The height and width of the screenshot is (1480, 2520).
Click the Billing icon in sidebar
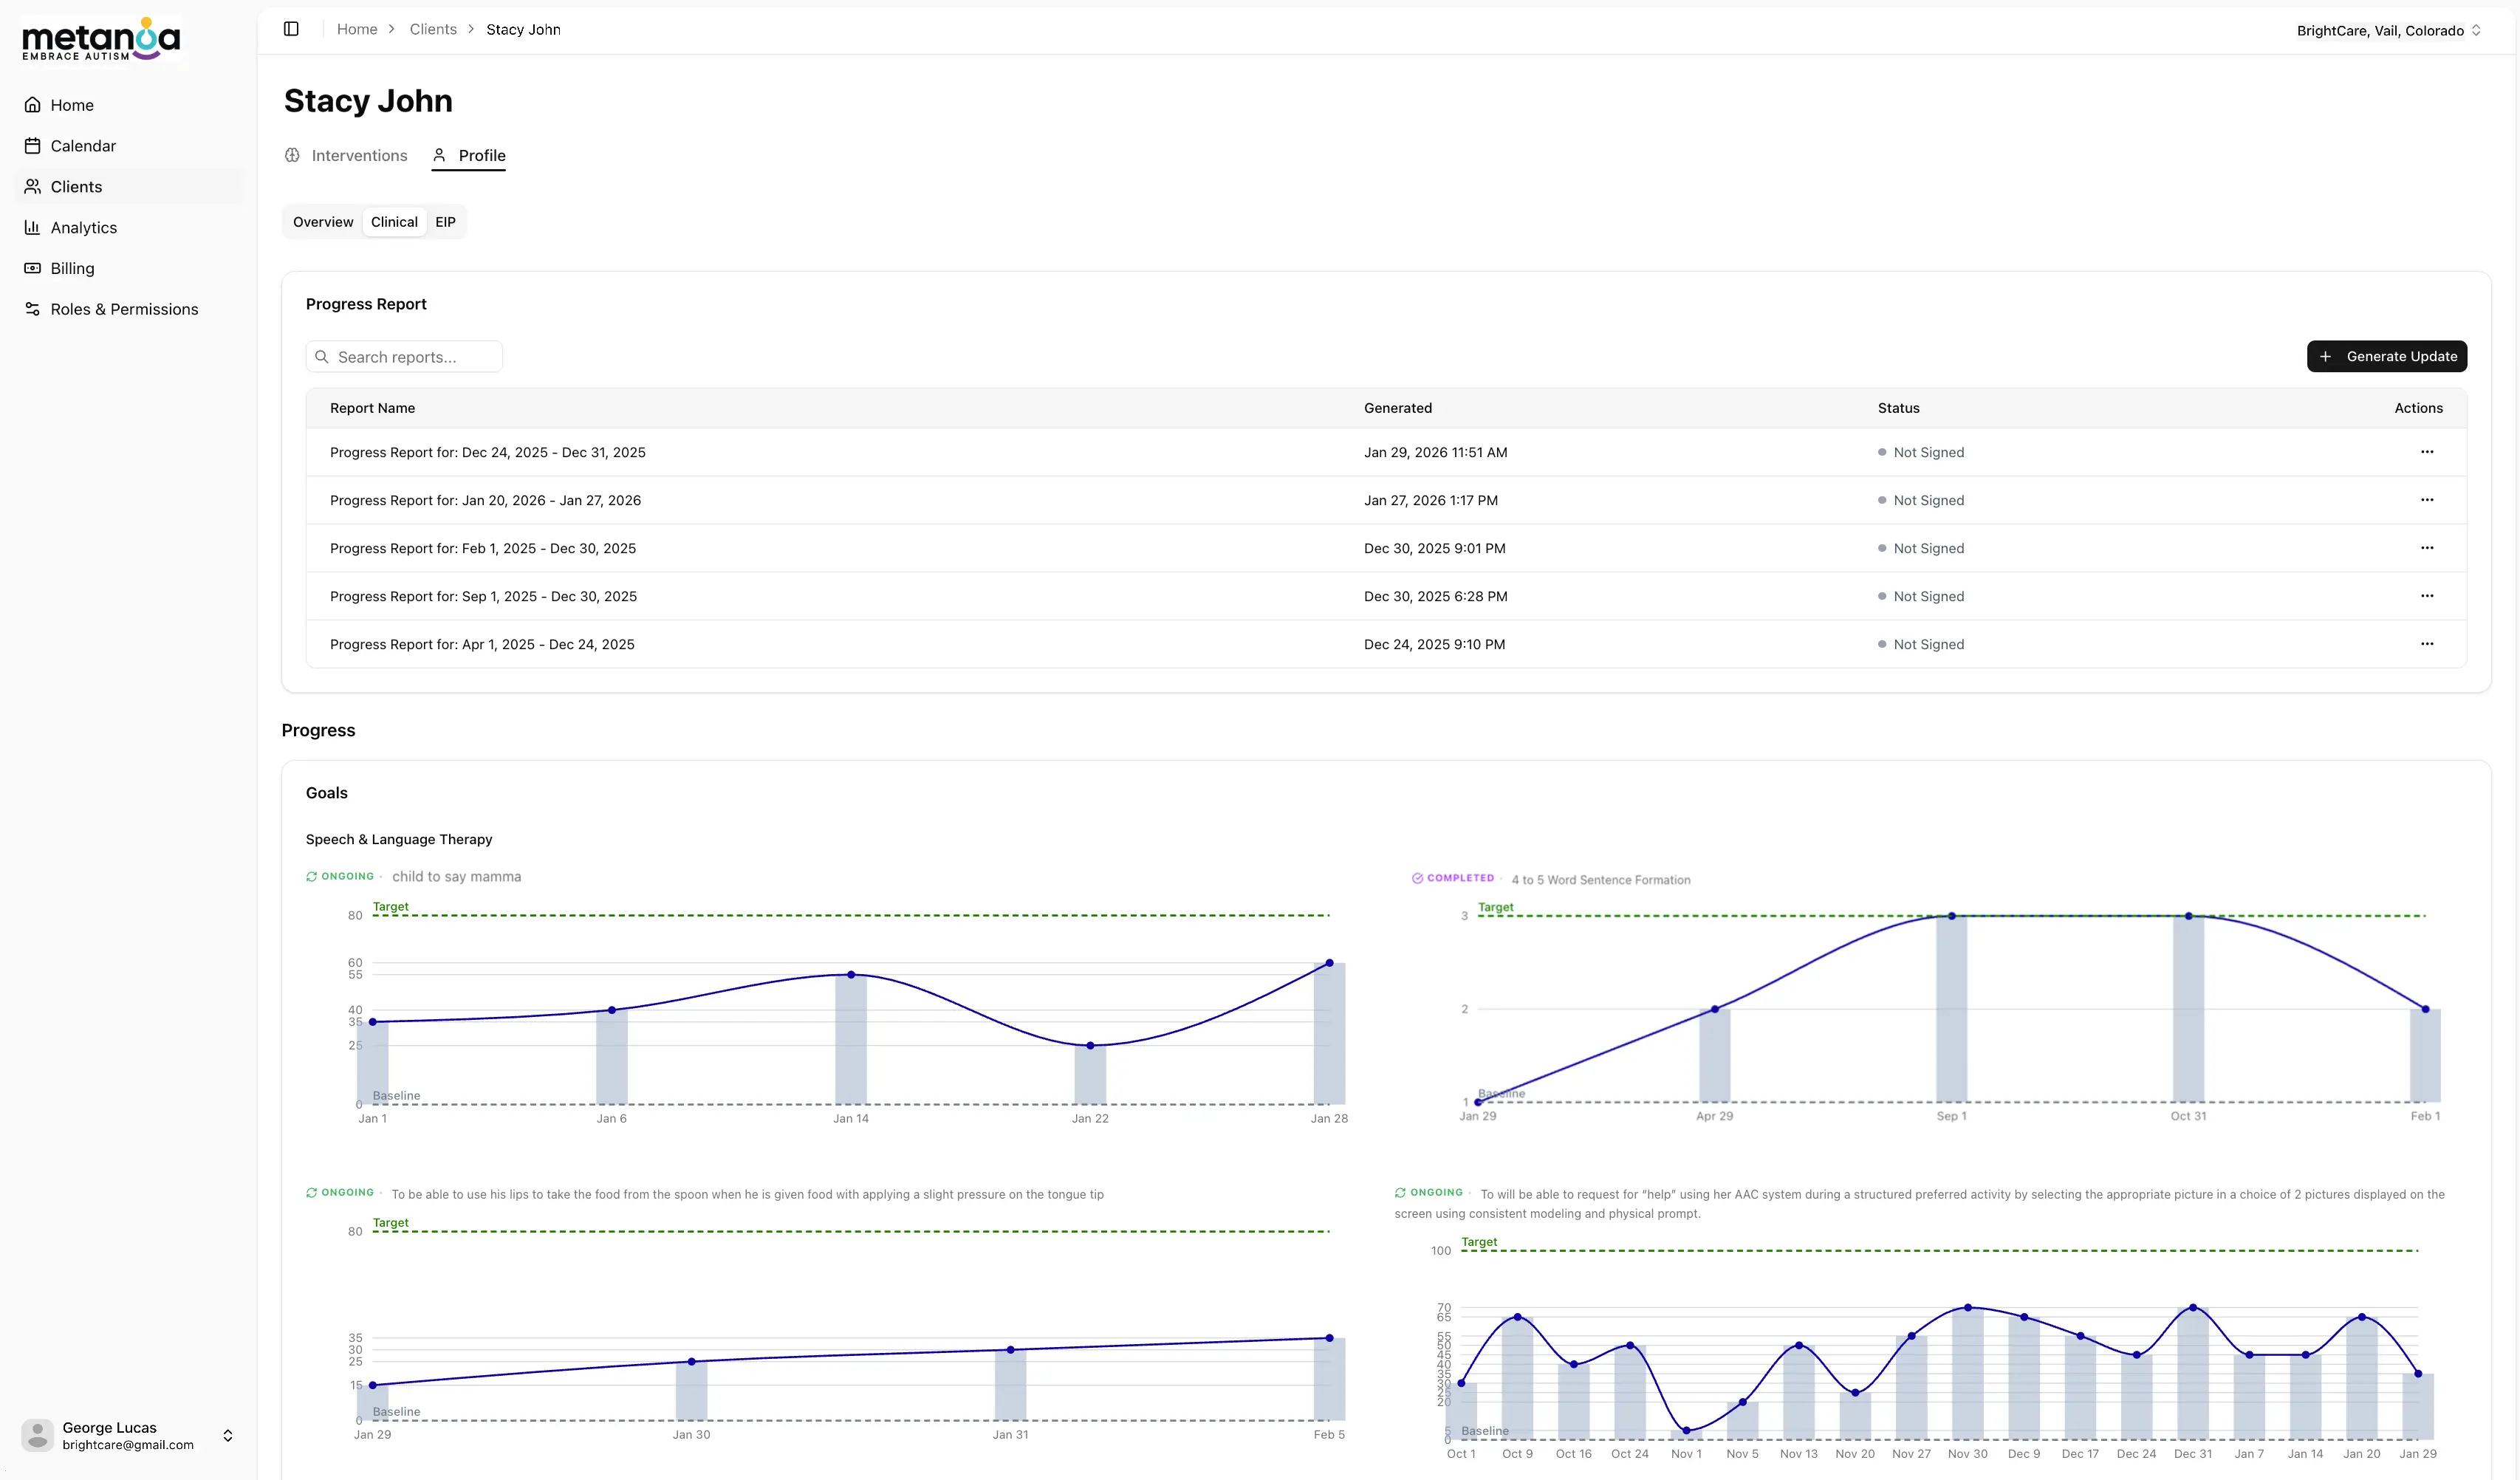(x=32, y=268)
